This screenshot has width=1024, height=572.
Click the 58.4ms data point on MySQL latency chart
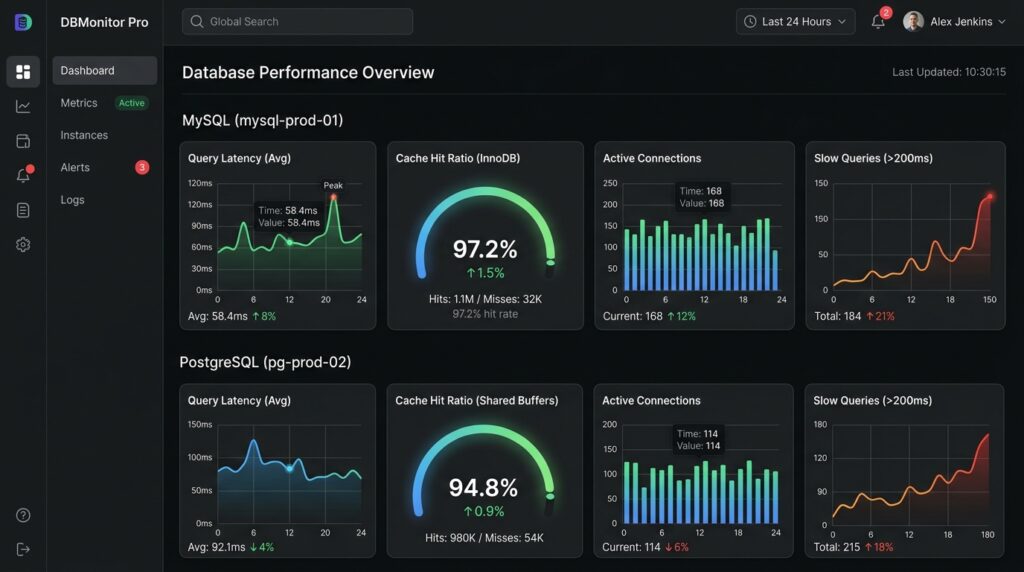tap(290, 242)
